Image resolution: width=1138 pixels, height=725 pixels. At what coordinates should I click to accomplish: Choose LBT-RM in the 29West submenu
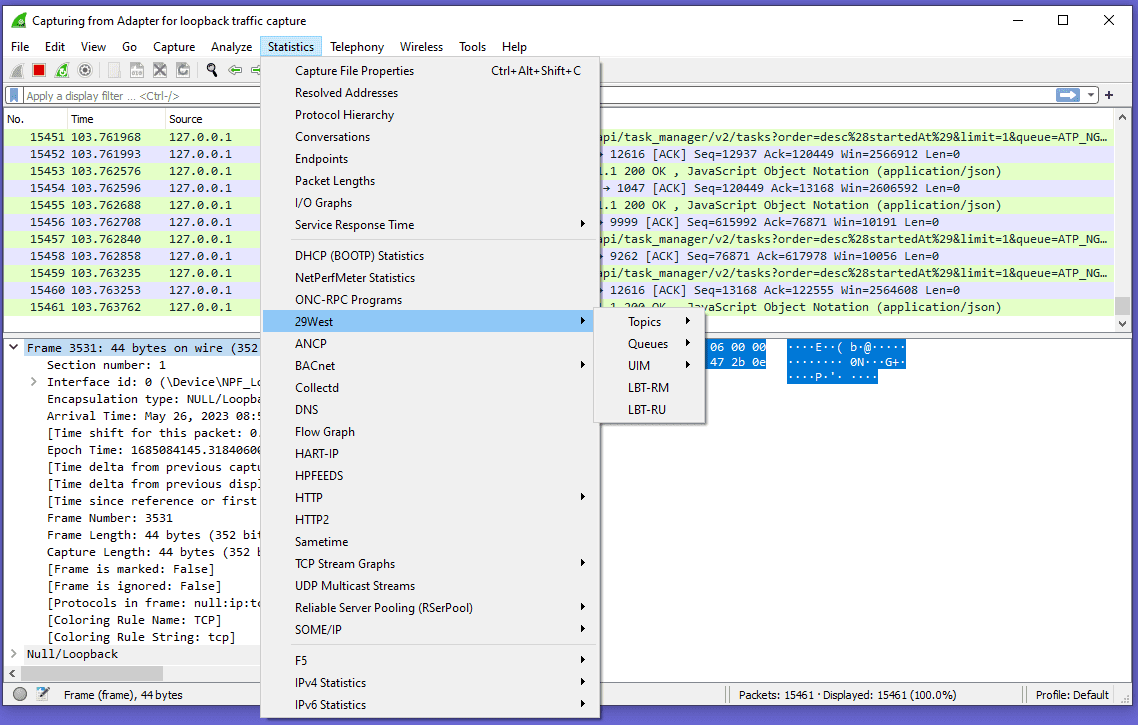[x=648, y=387]
